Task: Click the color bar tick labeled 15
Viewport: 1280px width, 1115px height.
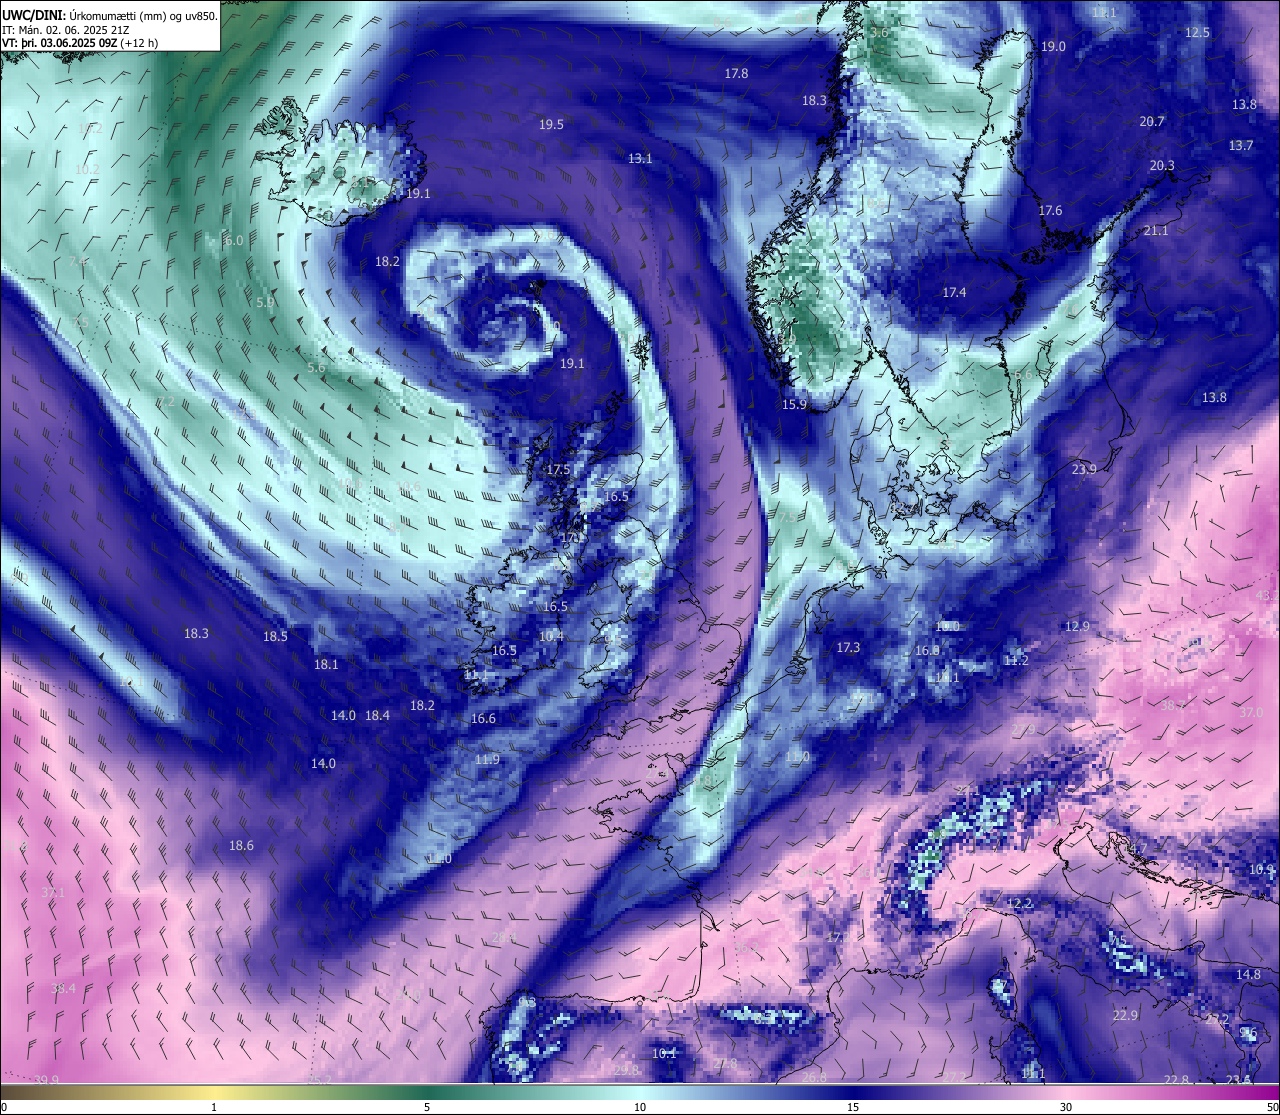Action: (x=853, y=1107)
